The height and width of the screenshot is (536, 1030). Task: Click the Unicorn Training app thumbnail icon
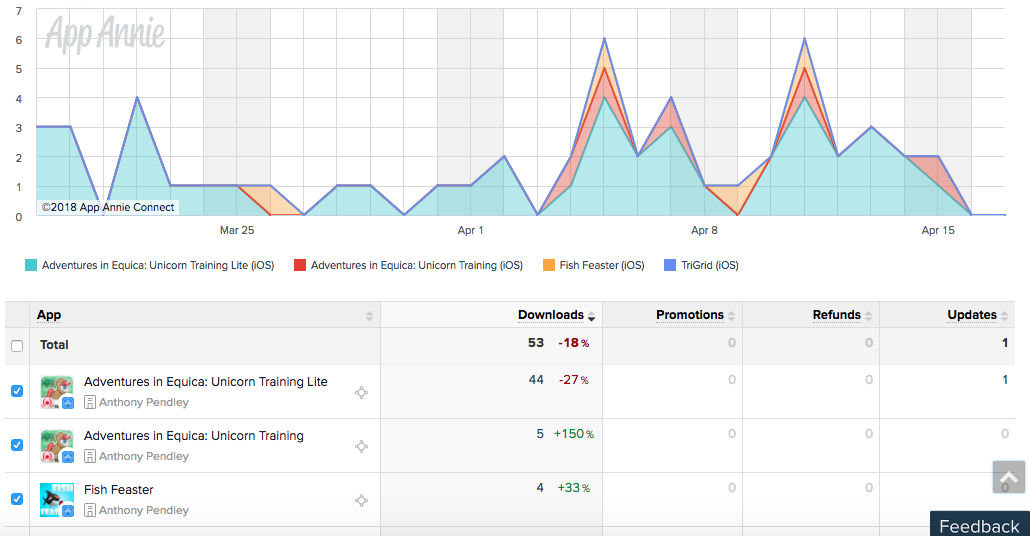(57, 446)
